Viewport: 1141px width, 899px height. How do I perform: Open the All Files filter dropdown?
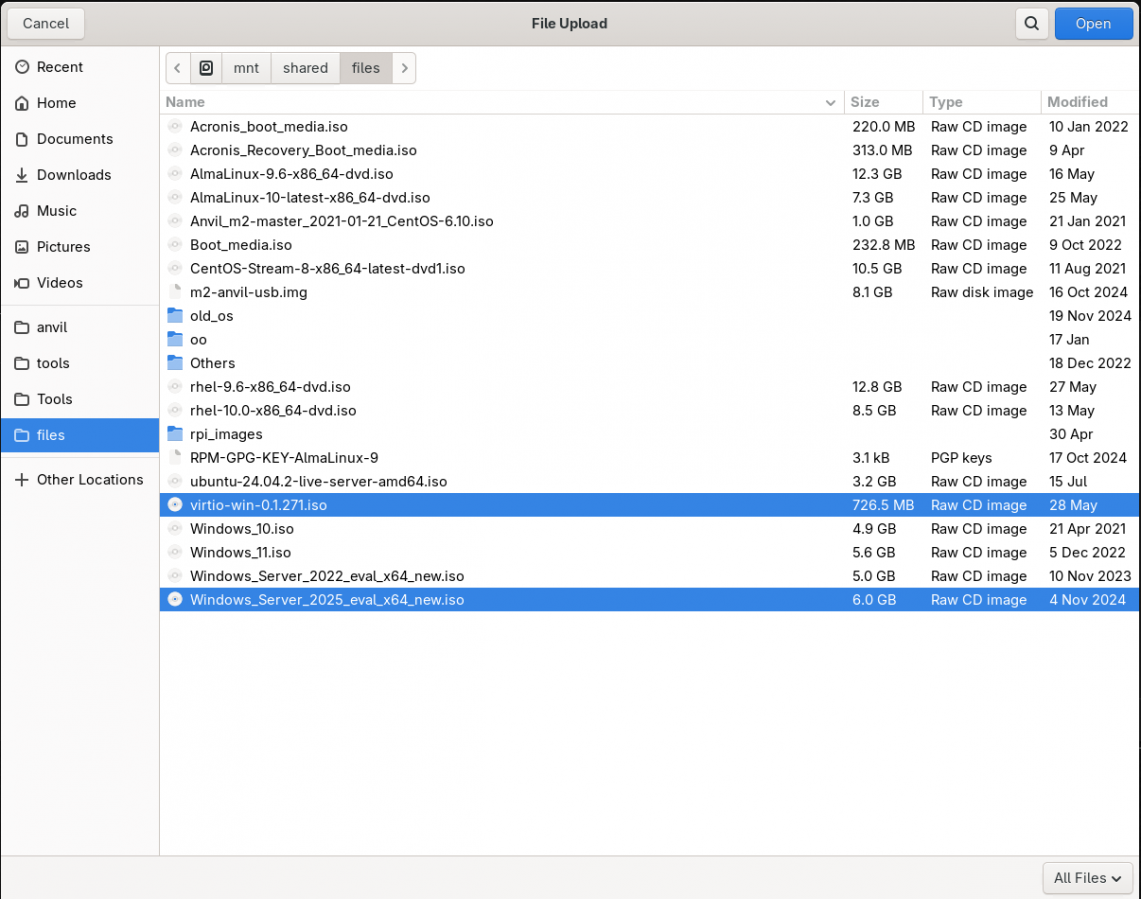[1087, 878]
